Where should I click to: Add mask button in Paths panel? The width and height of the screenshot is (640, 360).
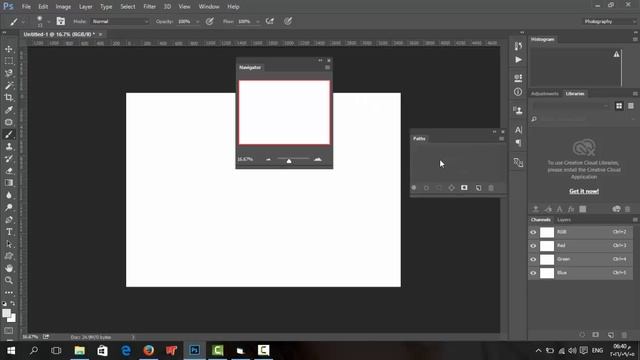pos(464,188)
